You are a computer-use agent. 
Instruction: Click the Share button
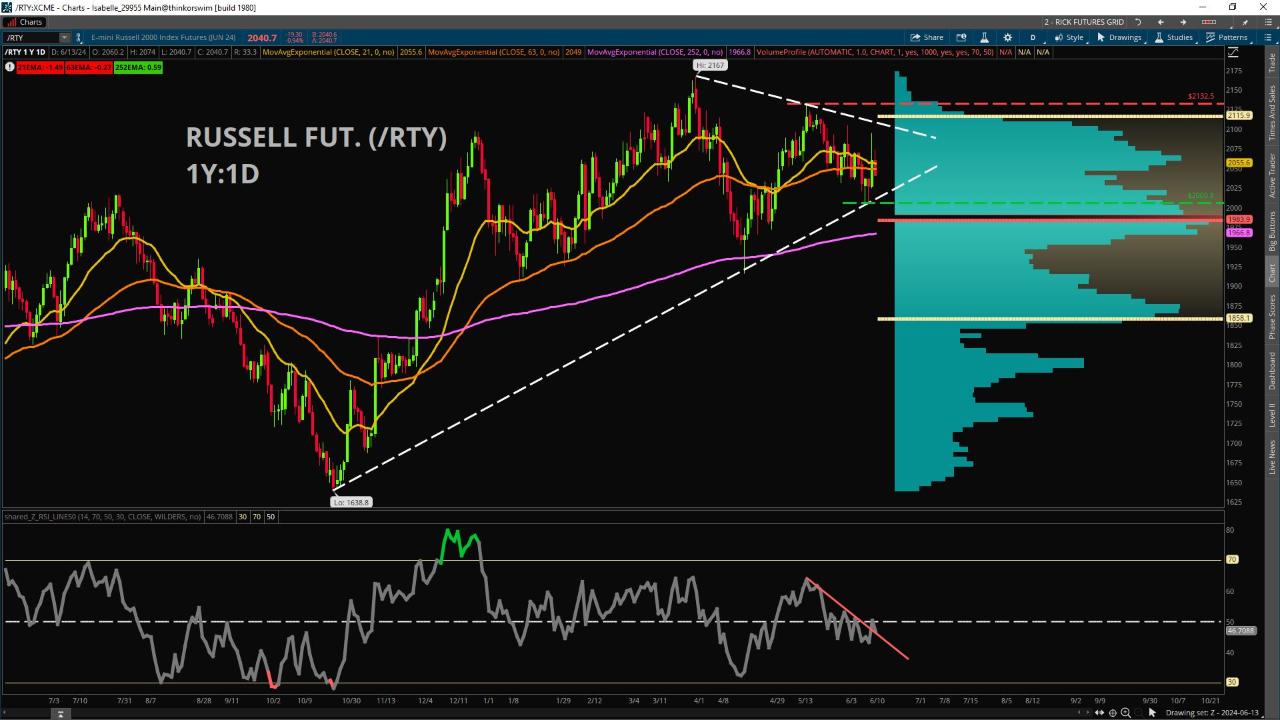(926, 37)
